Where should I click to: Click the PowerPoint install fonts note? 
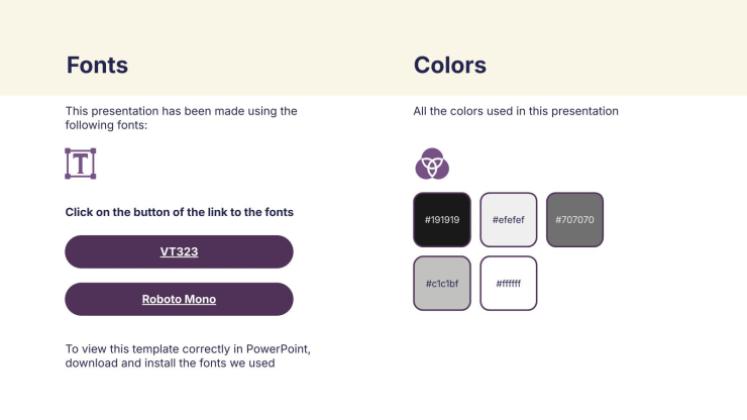pyautogui.click(x=188, y=356)
